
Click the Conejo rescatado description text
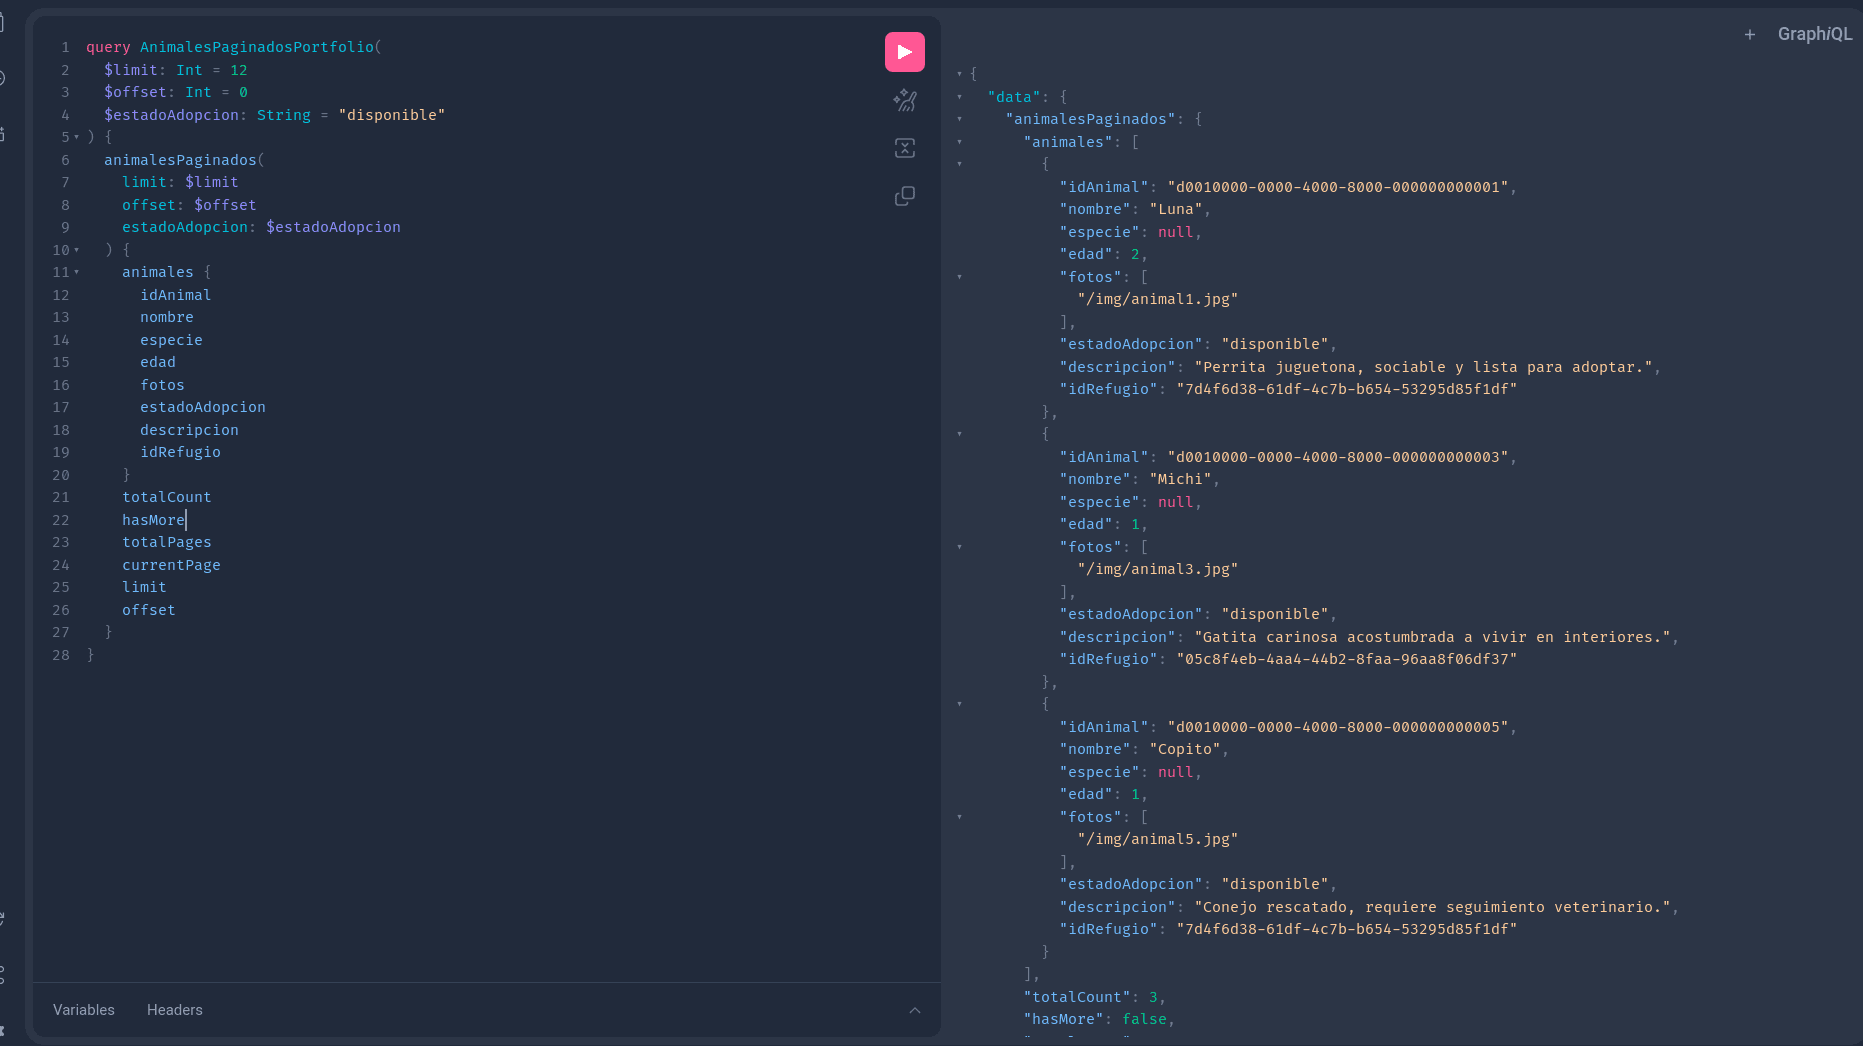click(x=1432, y=907)
